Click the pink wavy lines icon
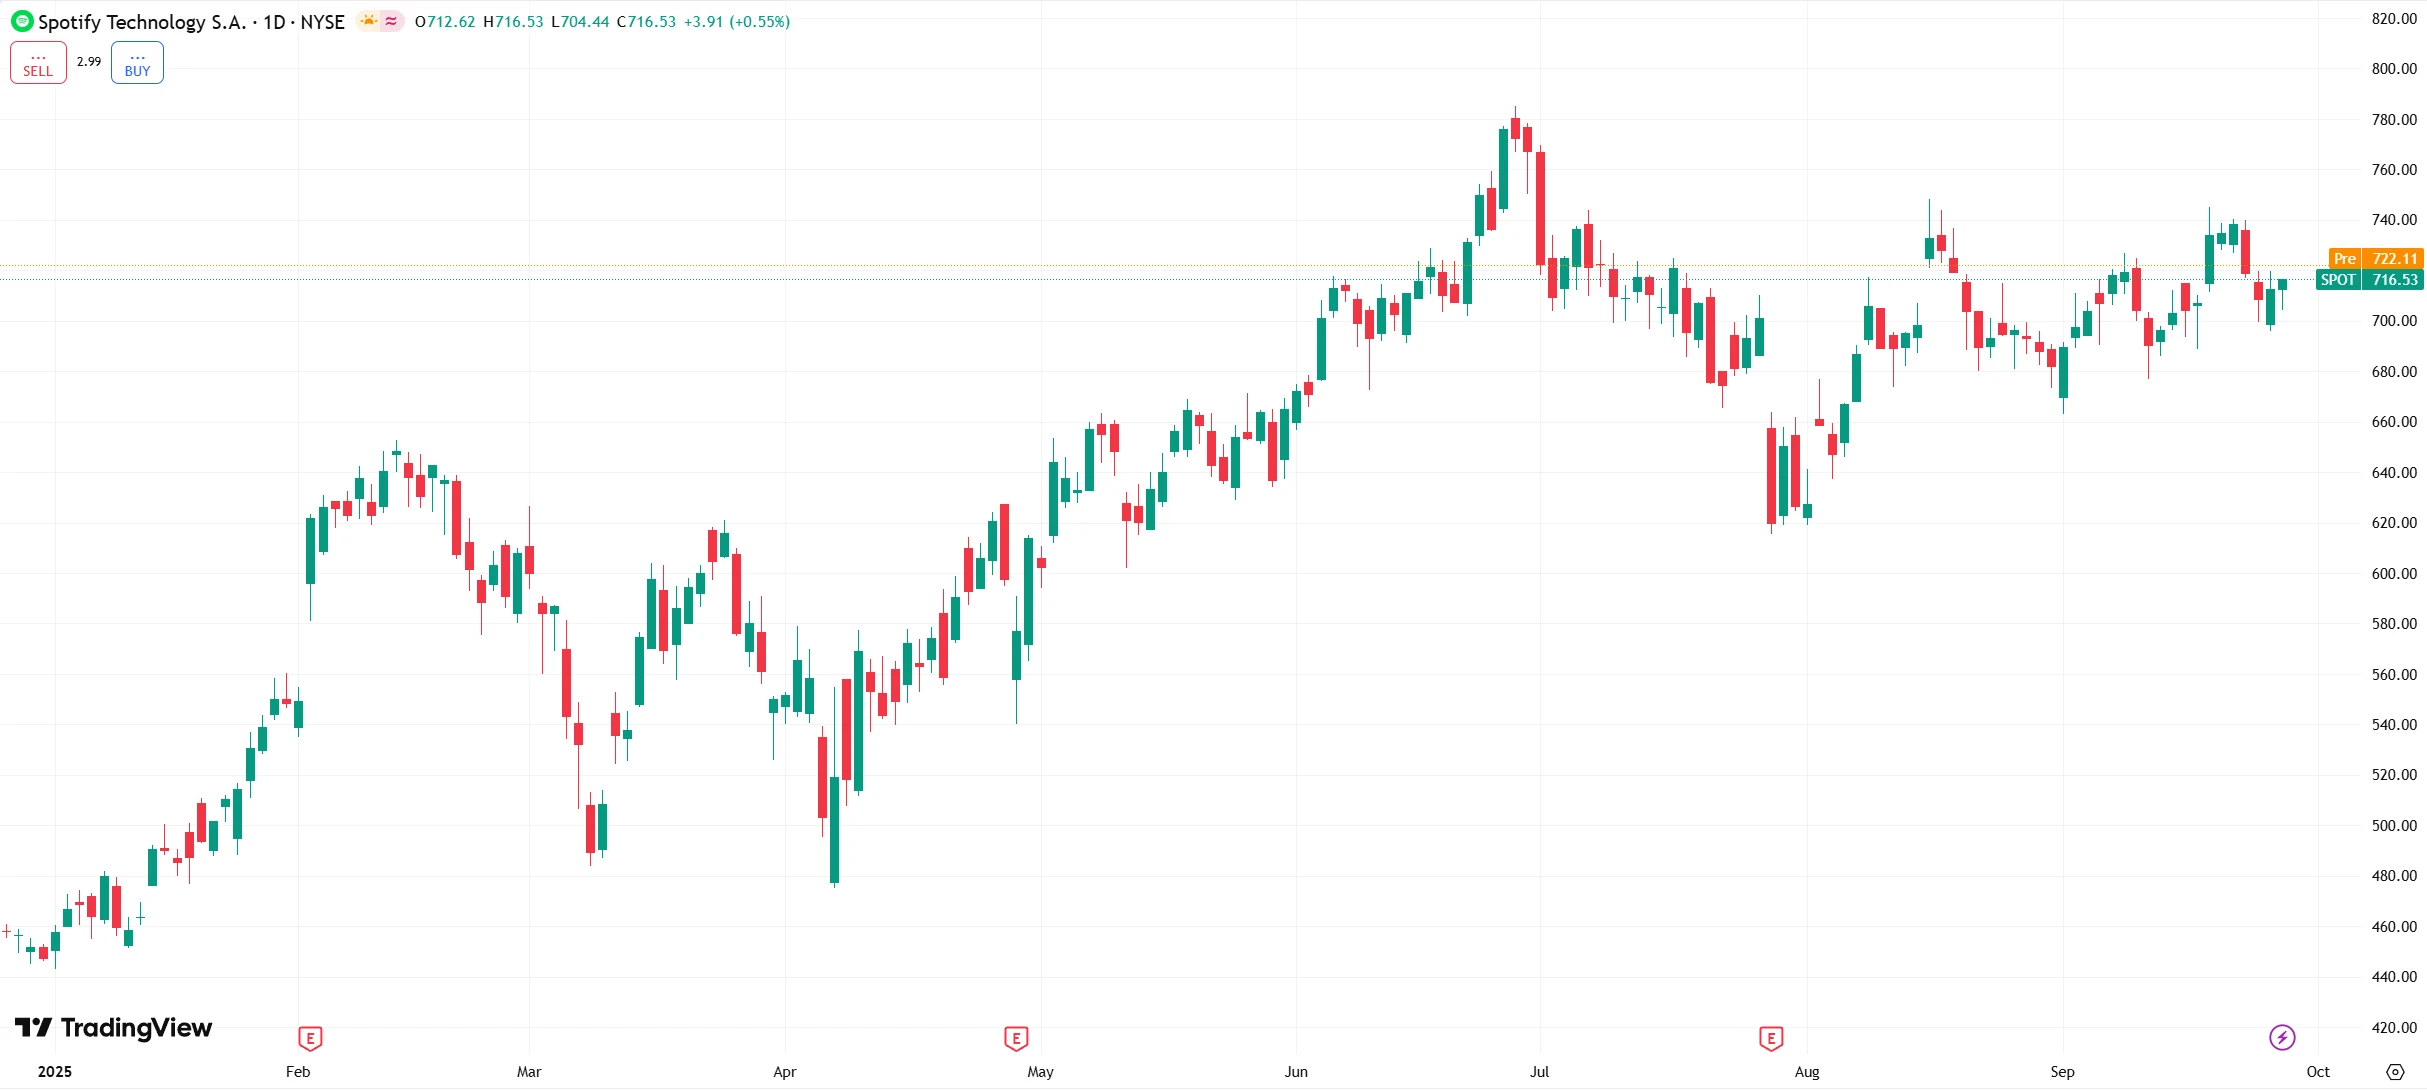2427x1090 pixels. tap(391, 21)
